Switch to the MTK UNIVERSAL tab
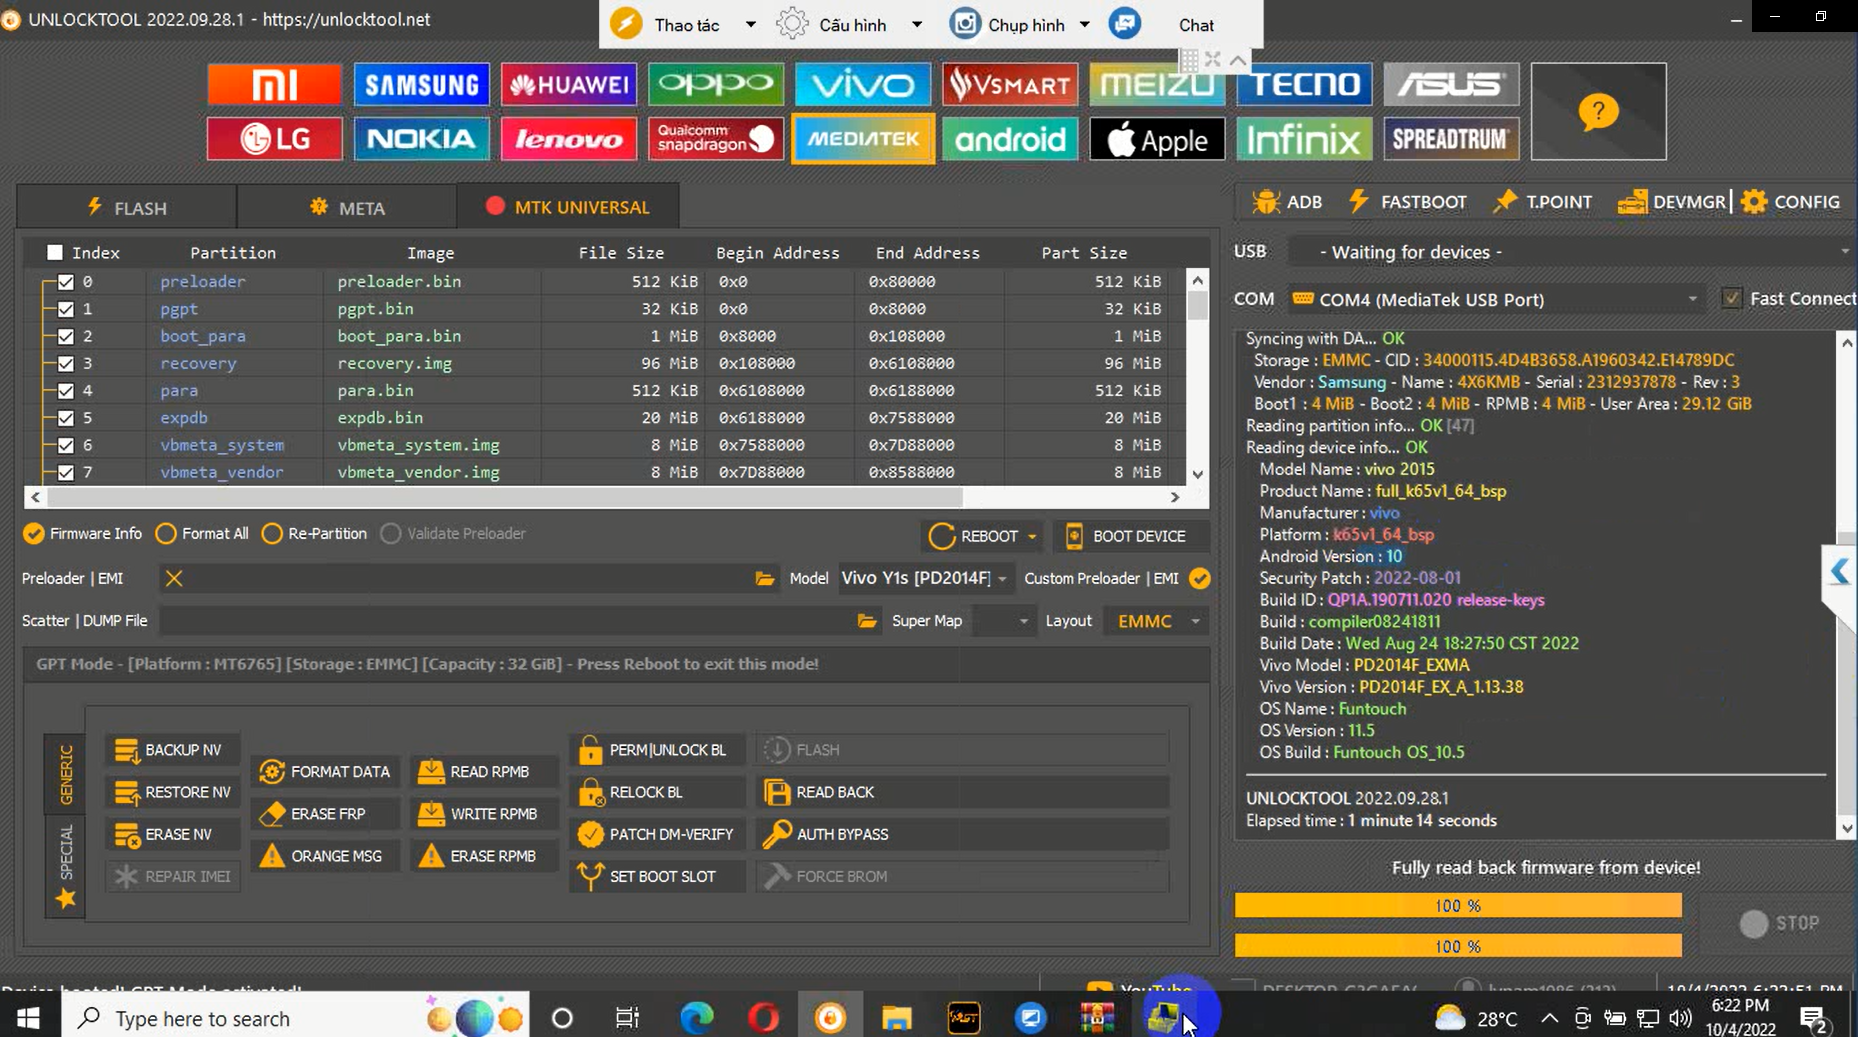This screenshot has width=1858, height=1037. [x=568, y=207]
